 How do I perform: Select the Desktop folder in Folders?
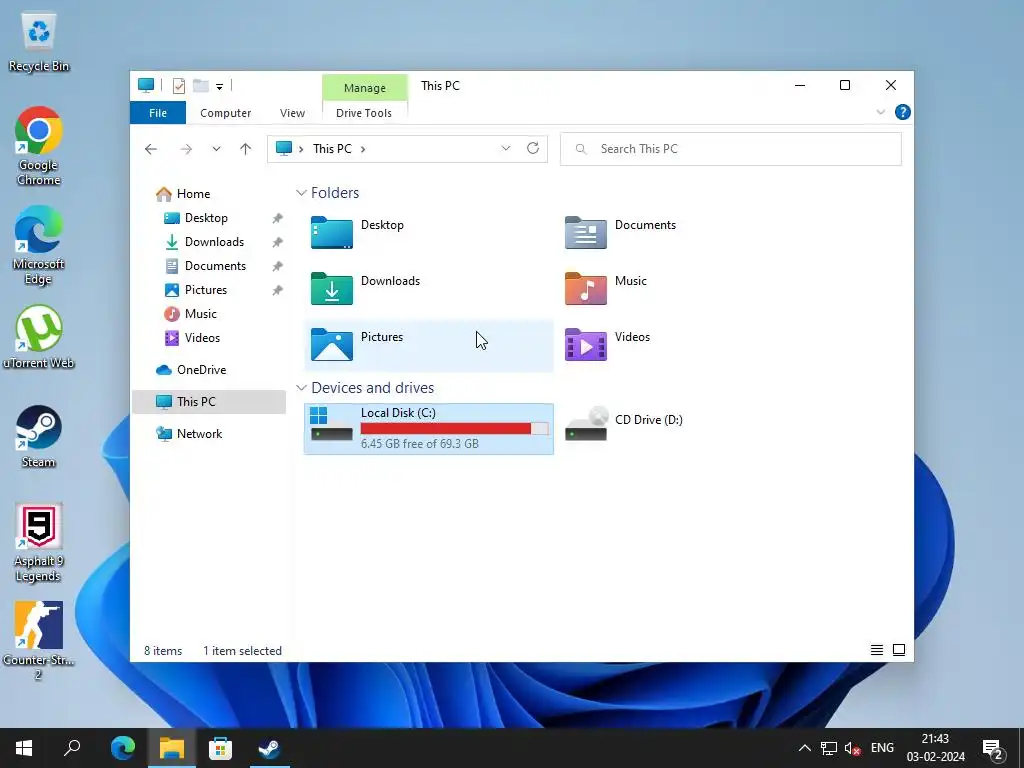click(x=428, y=233)
